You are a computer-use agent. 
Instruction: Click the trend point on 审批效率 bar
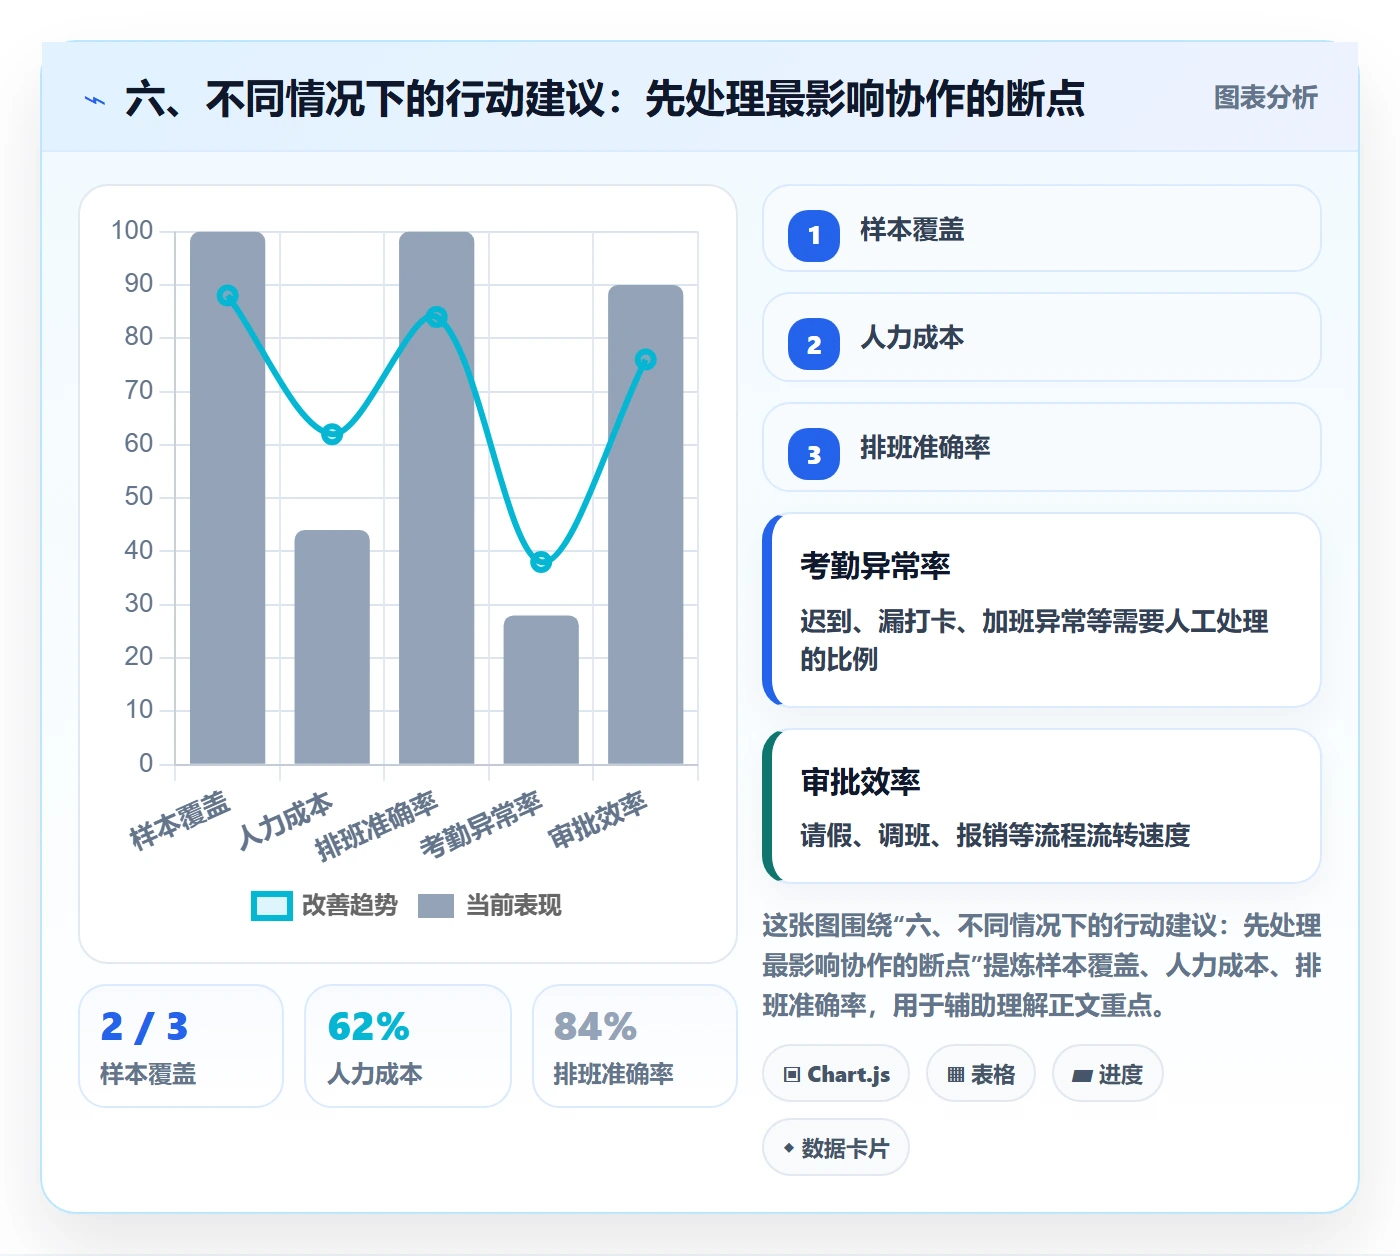646,359
